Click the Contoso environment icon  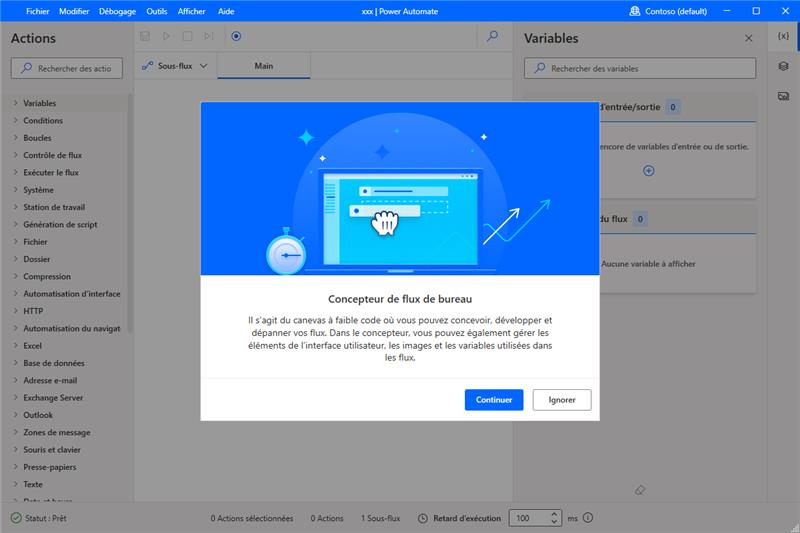click(635, 11)
